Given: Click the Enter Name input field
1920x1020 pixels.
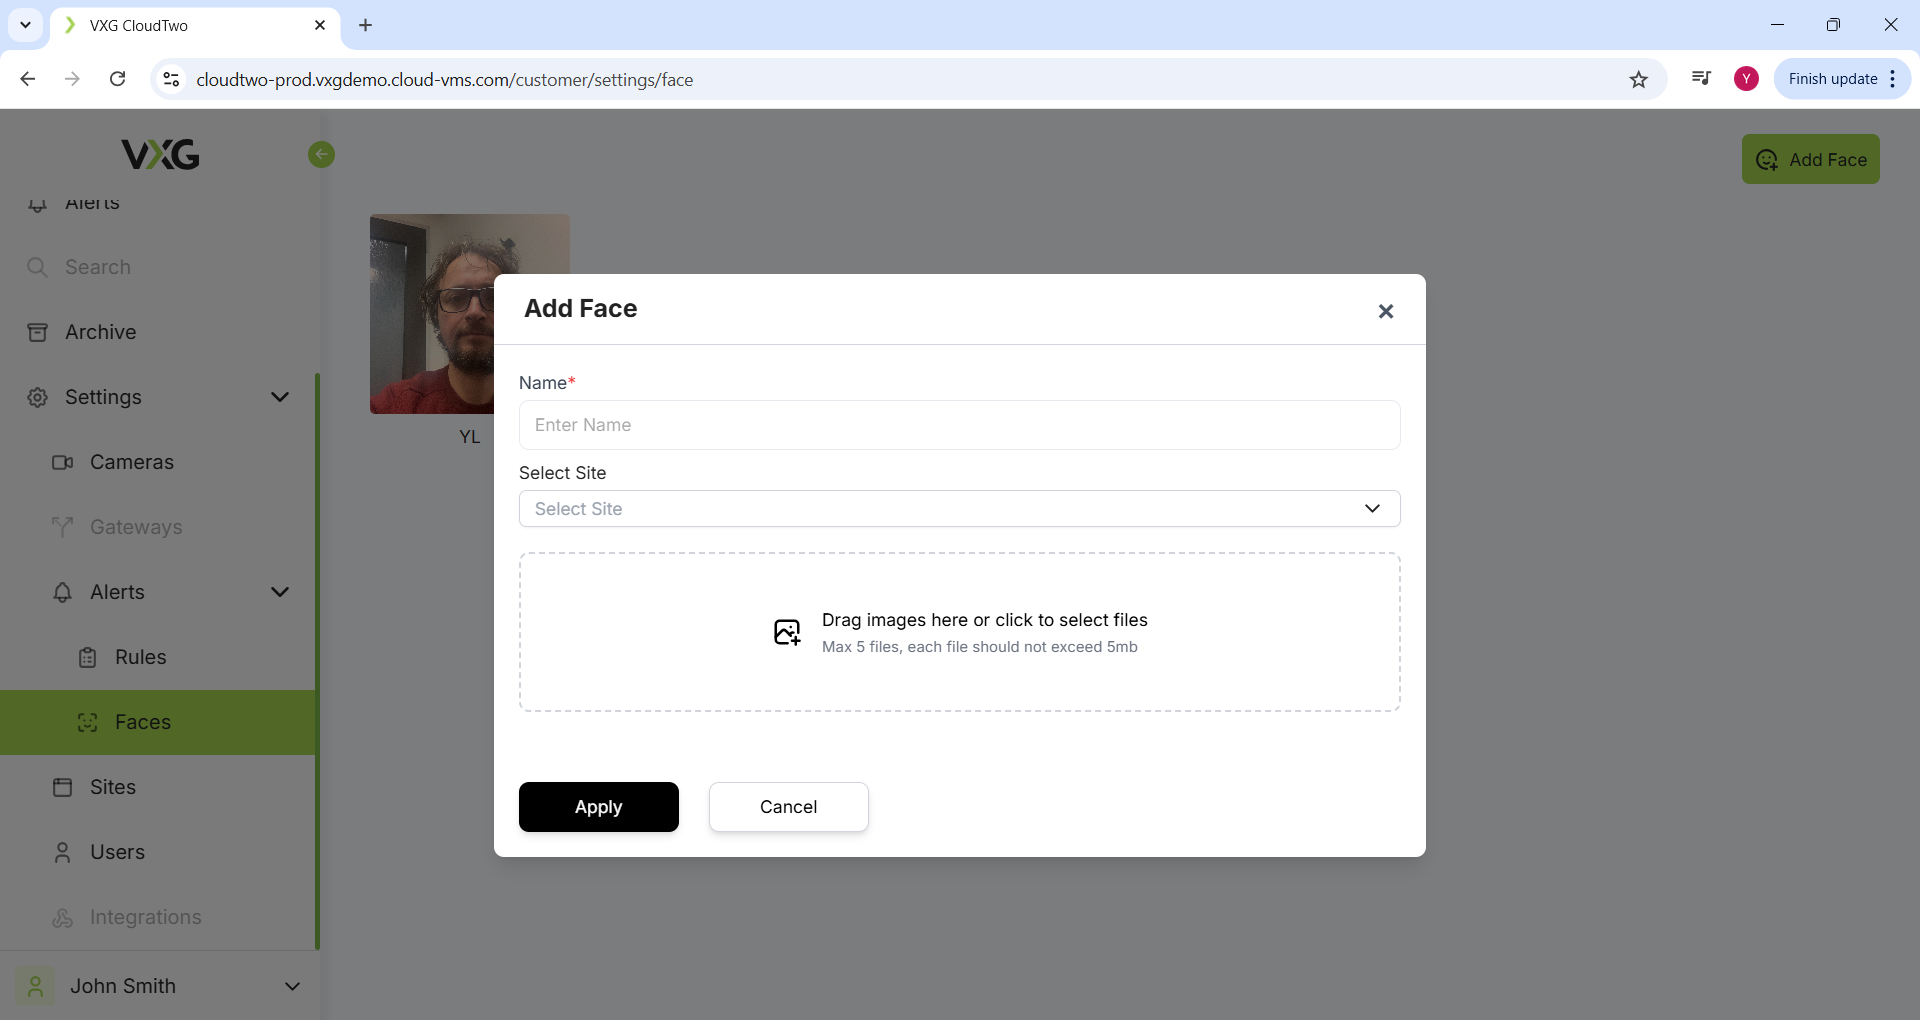Looking at the screenshot, I should (x=959, y=425).
